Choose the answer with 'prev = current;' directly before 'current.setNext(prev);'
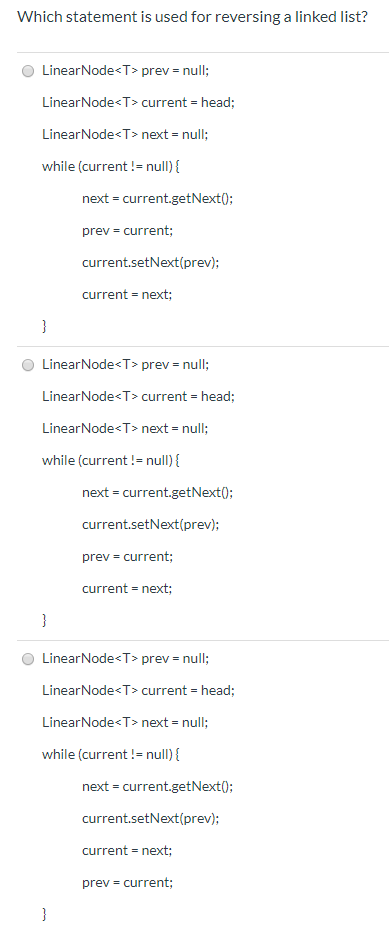The width and height of the screenshot is (389, 930). (x=28, y=71)
